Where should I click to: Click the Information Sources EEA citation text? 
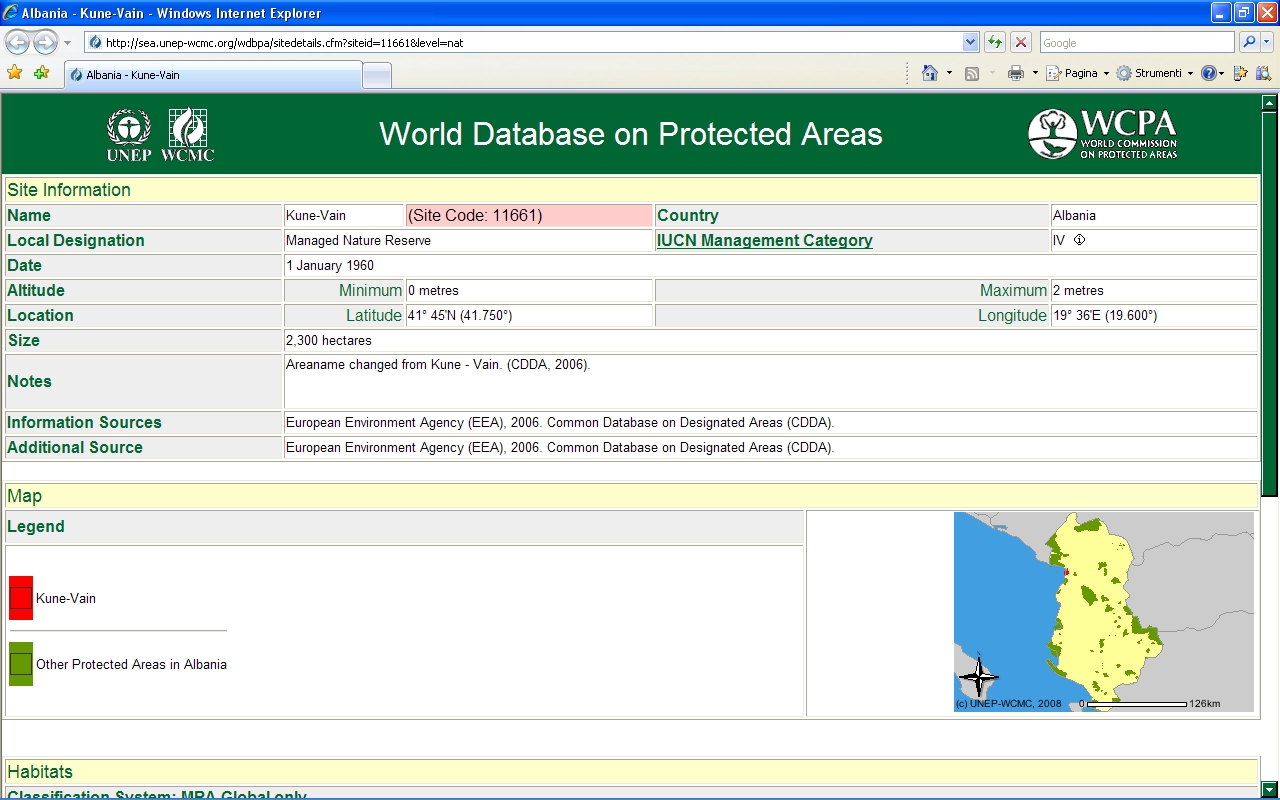click(x=560, y=423)
